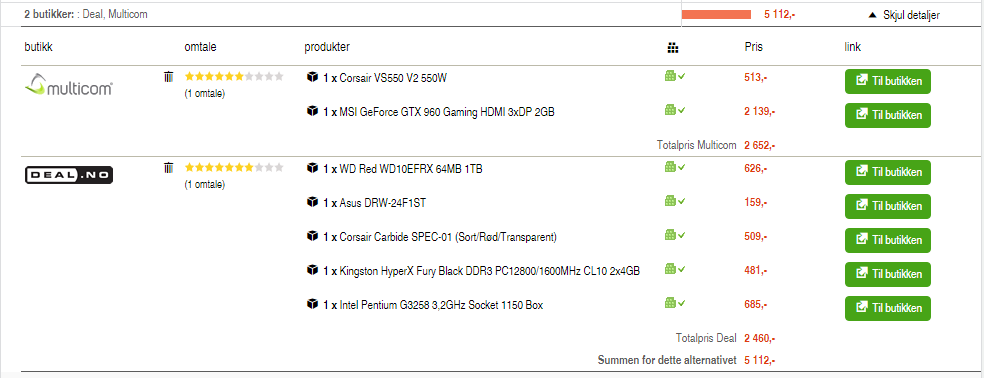Click the stock status icon for Kingston HyperX Fury
This screenshot has height=378, width=984.
coord(675,269)
